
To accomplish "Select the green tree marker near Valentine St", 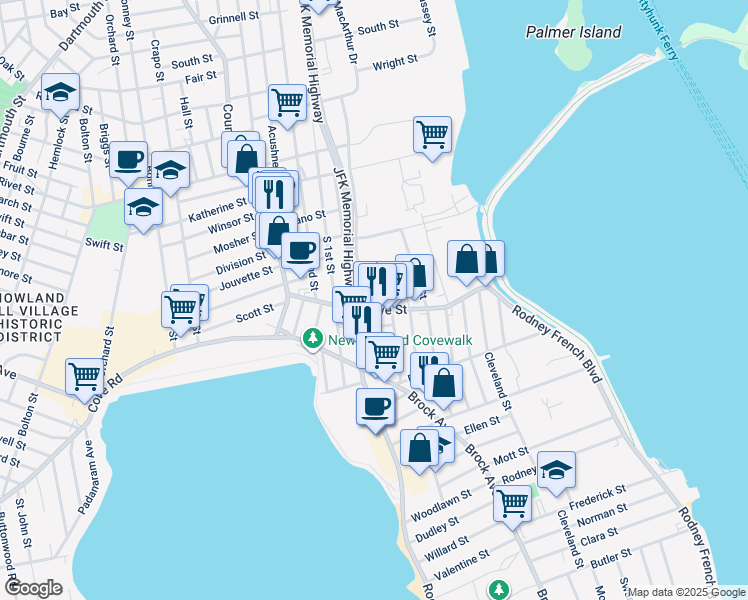I will coord(497,590).
